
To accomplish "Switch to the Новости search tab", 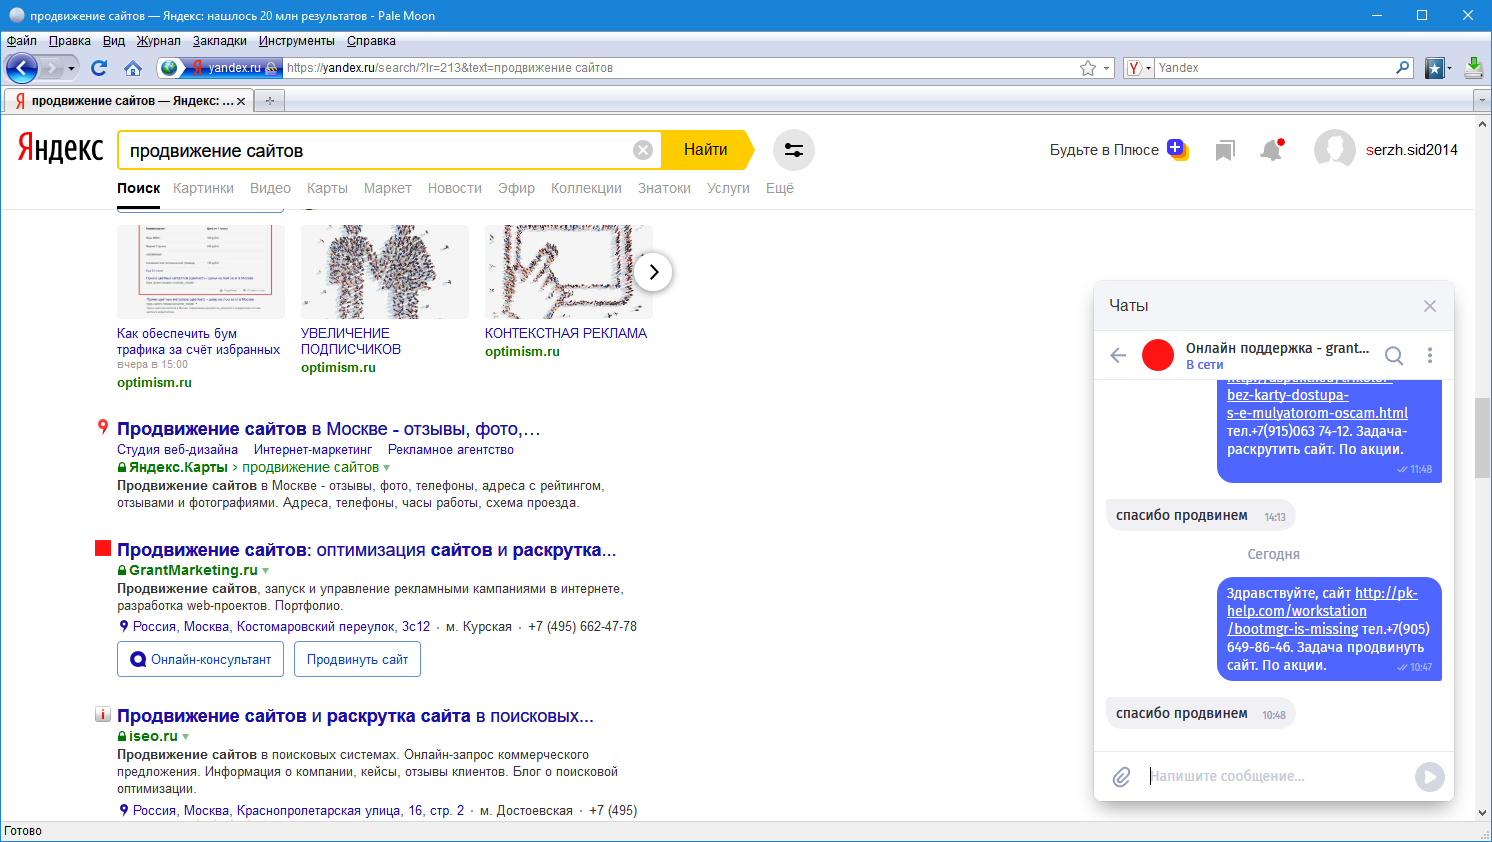I will point(455,188).
